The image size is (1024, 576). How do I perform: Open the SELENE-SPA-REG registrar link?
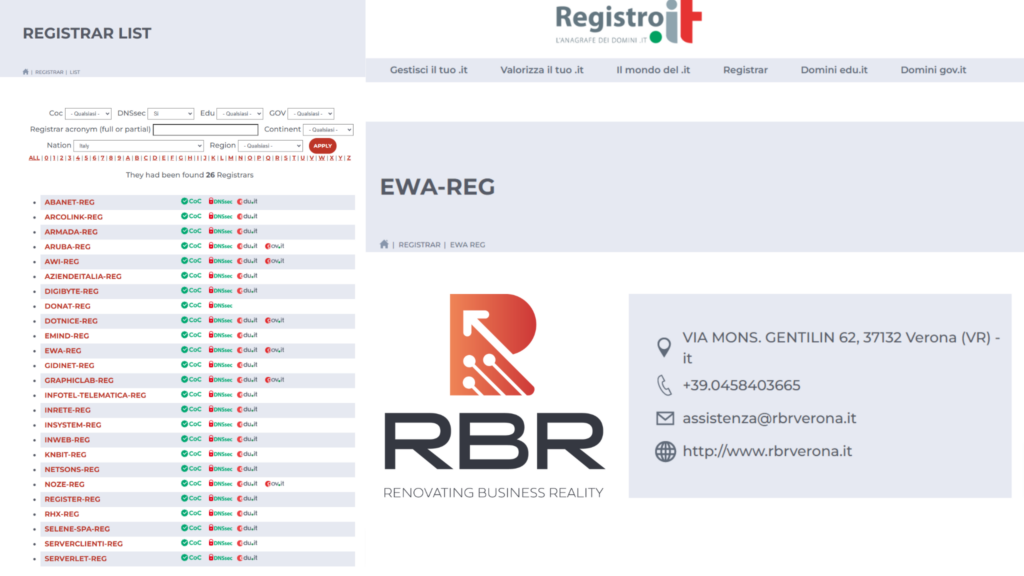(x=77, y=529)
